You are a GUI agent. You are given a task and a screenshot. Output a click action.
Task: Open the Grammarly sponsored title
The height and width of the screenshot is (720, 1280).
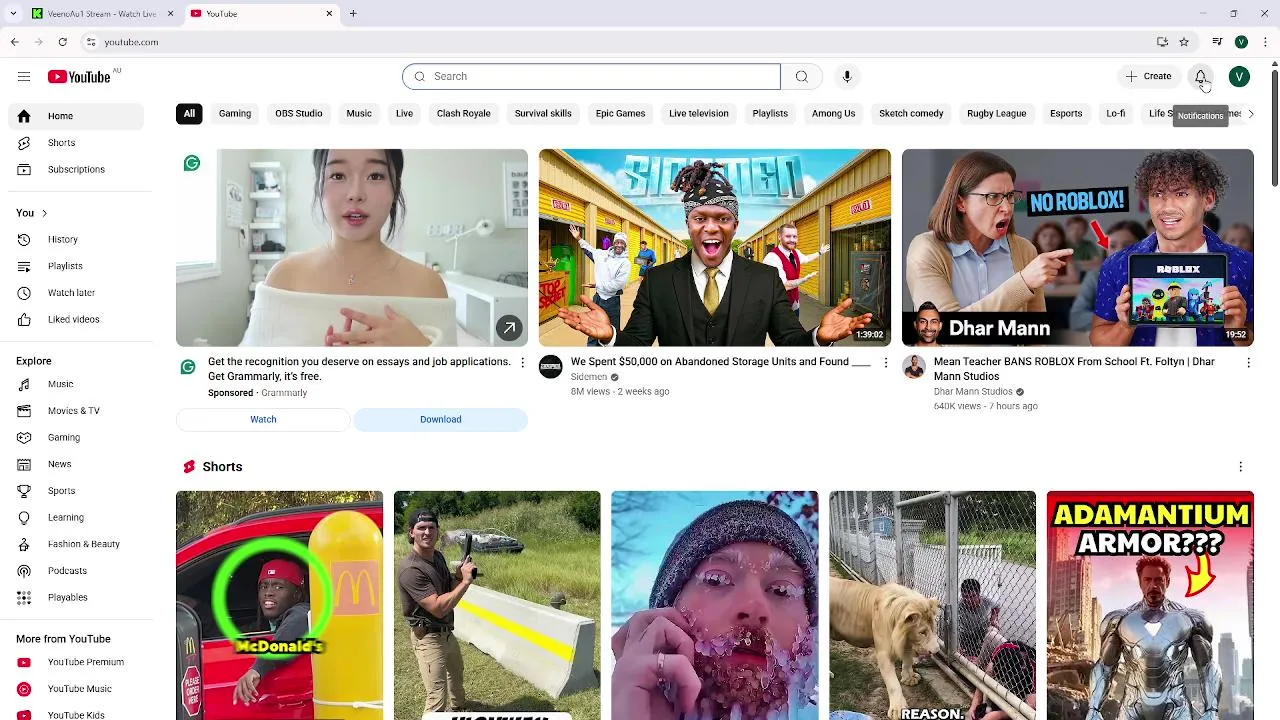[x=359, y=369]
